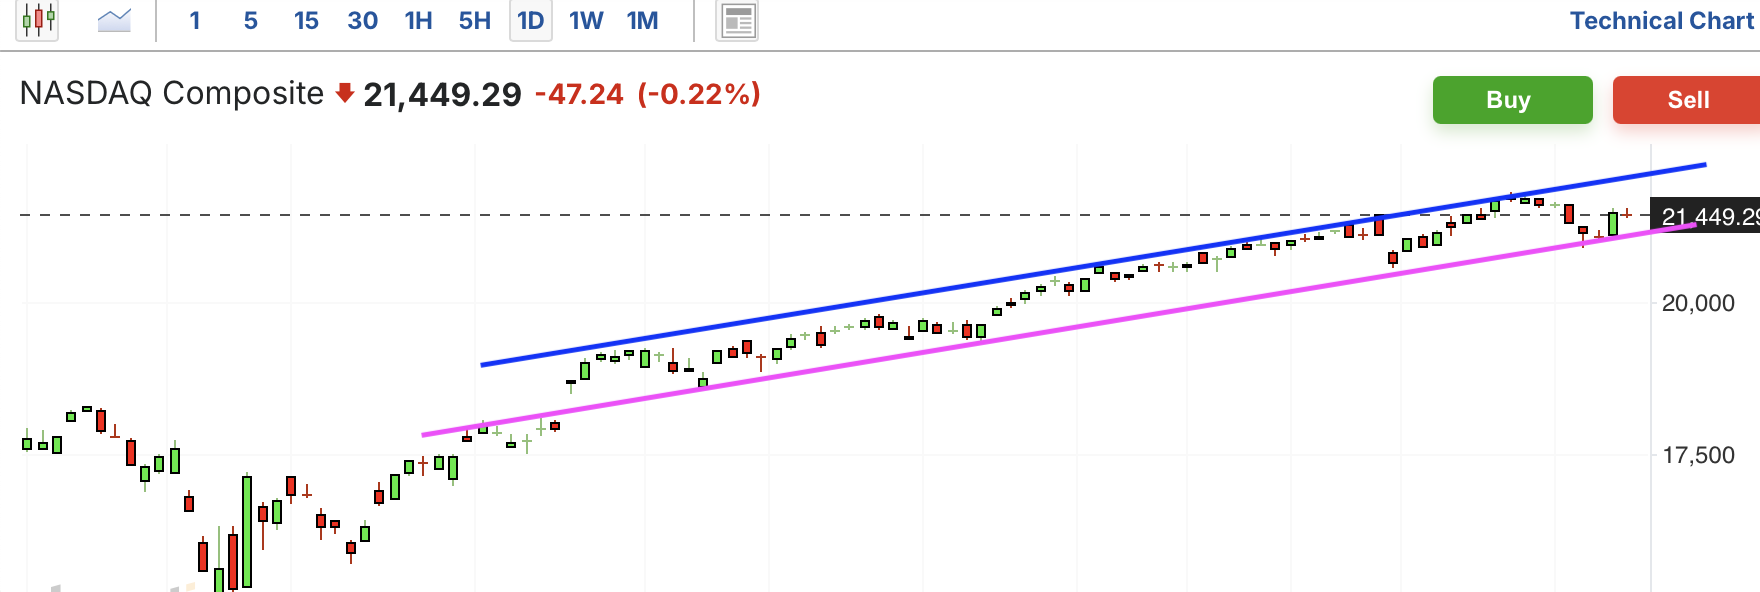This screenshot has width=1760, height=592.
Task: Choose the 1M monthly timeframe
Action: (x=642, y=21)
